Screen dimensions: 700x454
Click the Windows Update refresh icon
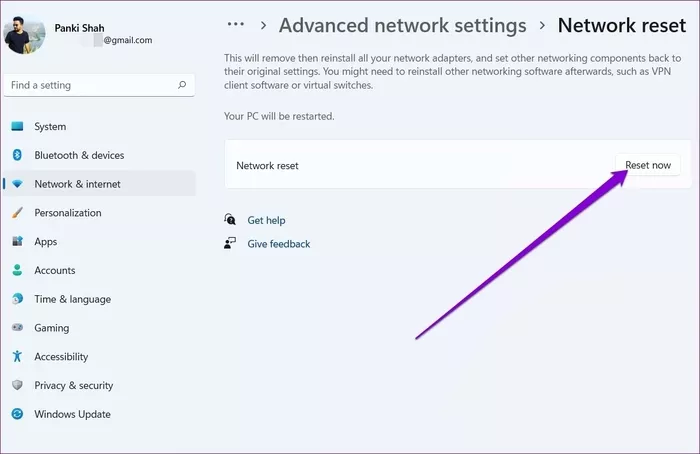click(x=17, y=414)
